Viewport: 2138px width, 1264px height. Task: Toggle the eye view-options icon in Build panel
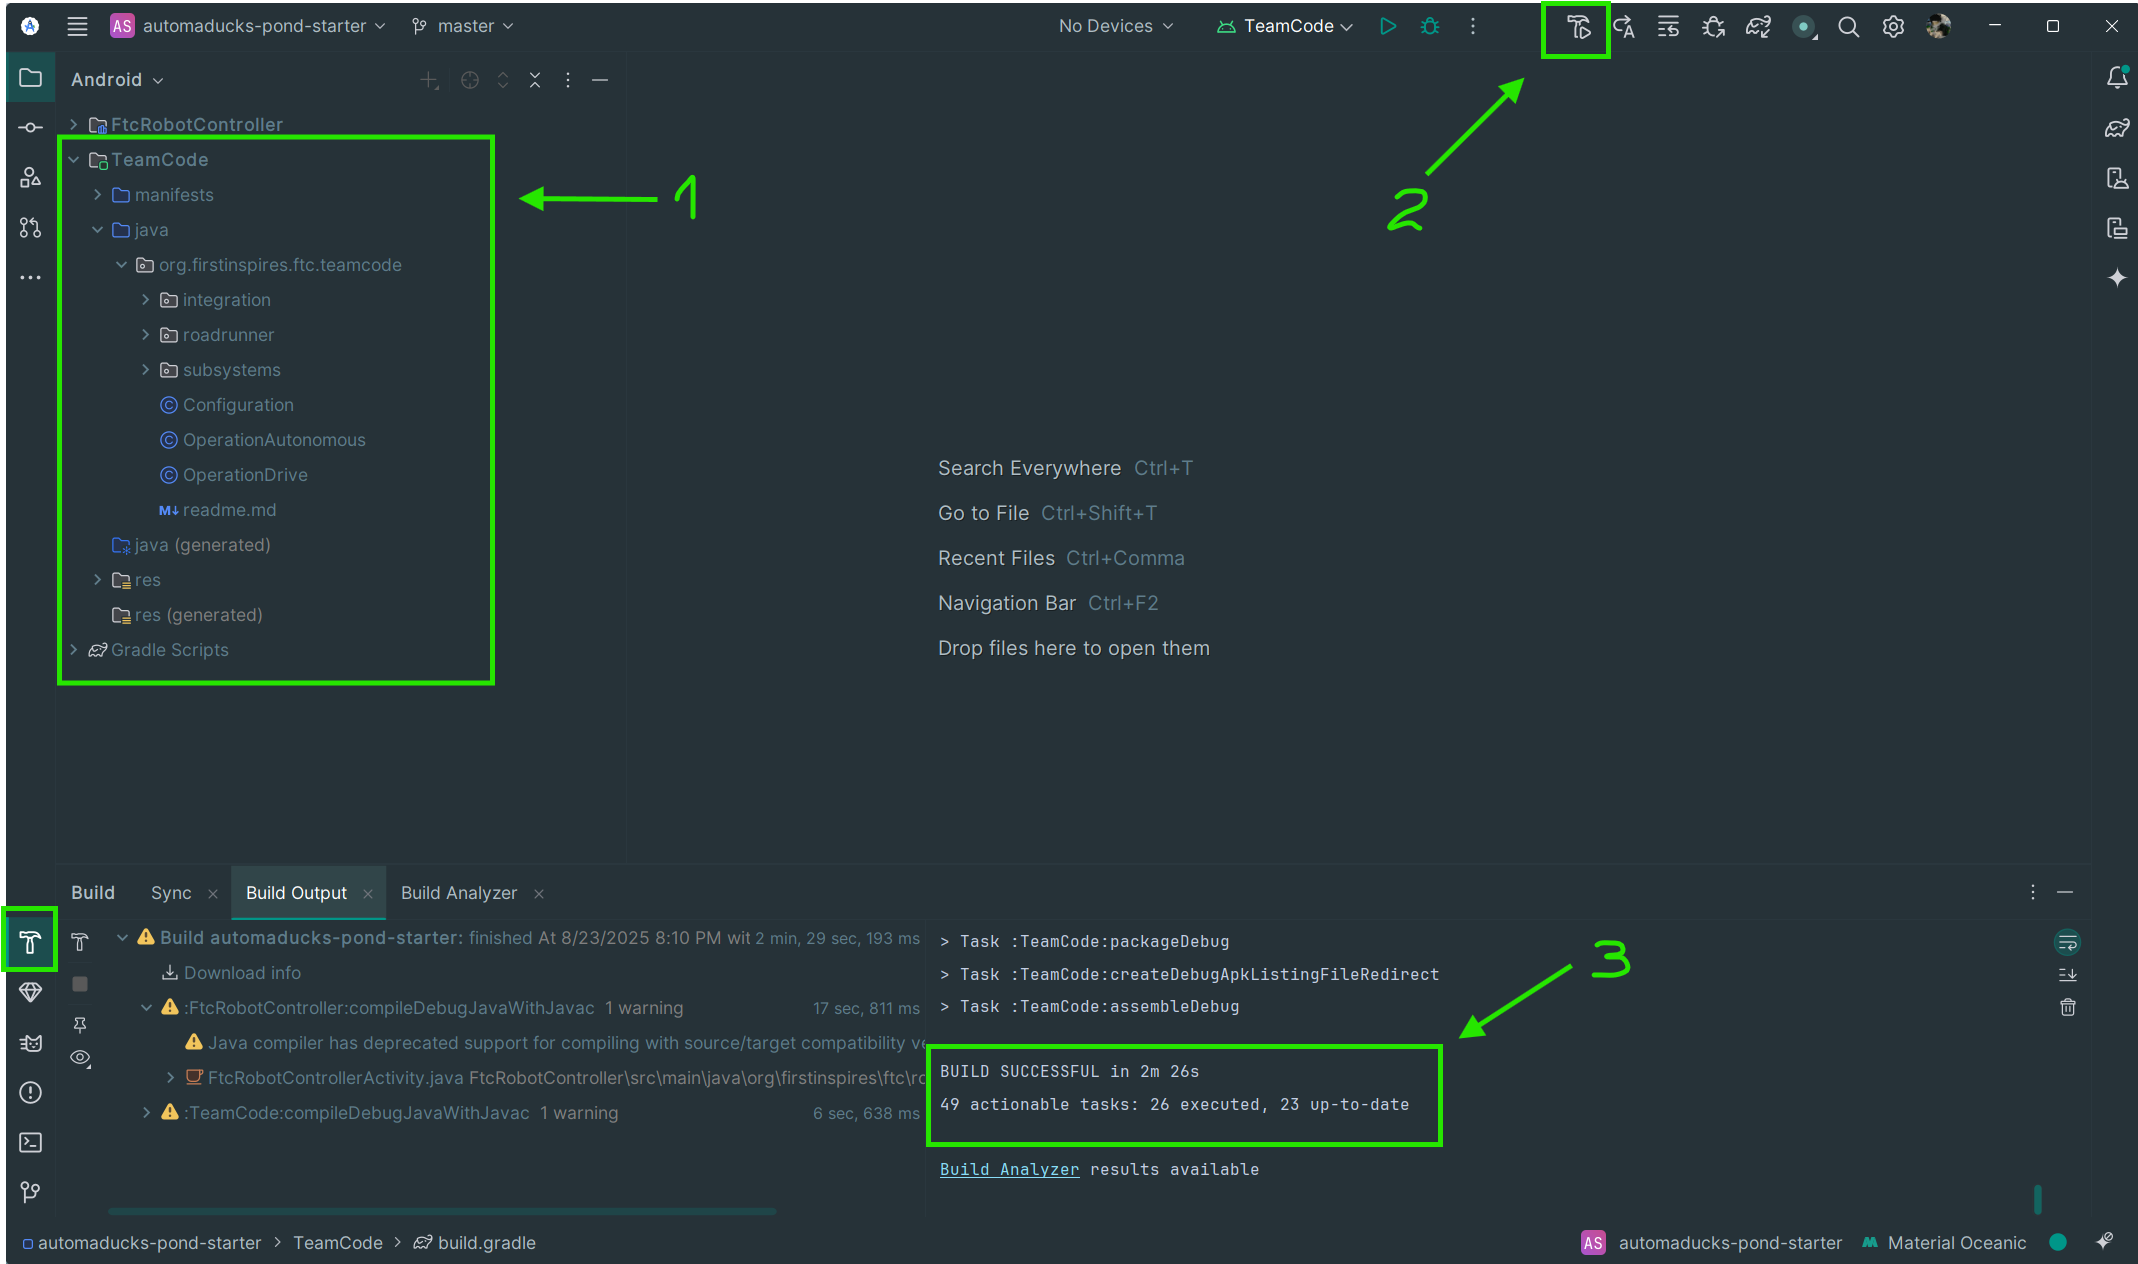coord(80,1057)
